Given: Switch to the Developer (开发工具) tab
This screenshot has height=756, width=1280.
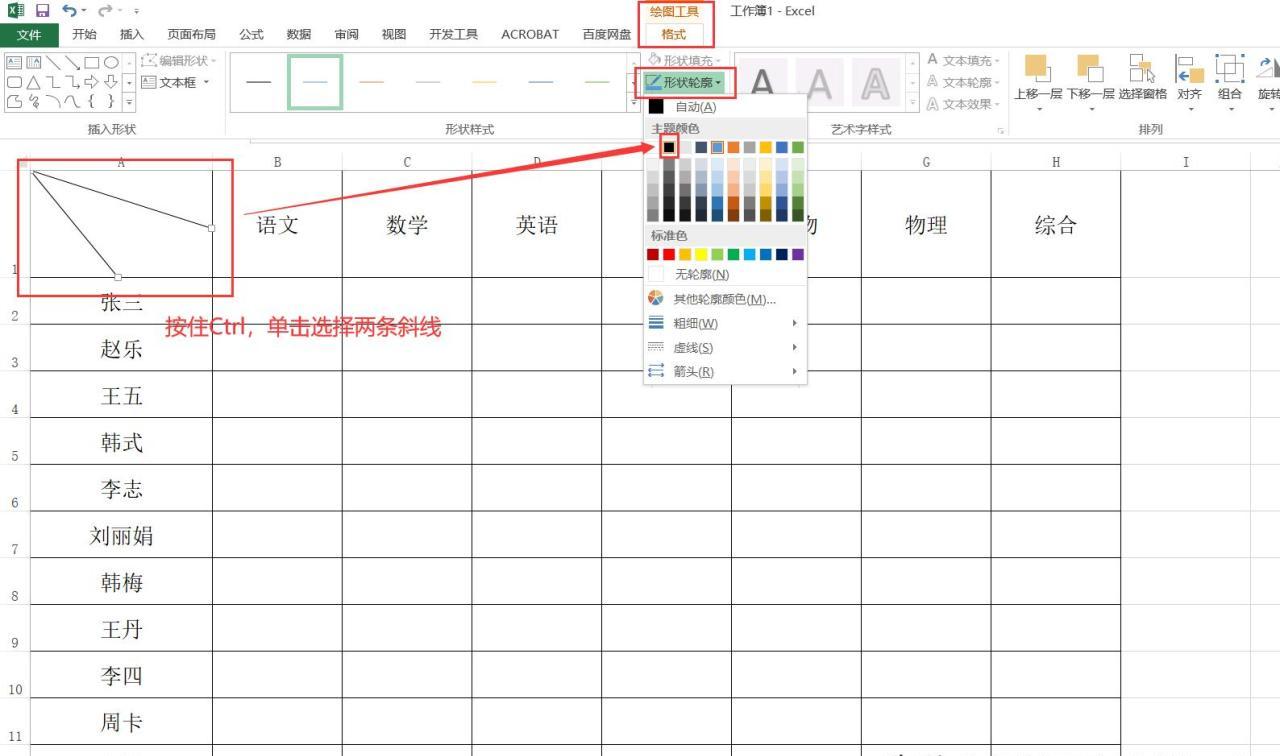Looking at the screenshot, I should click(x=453, y=34).
